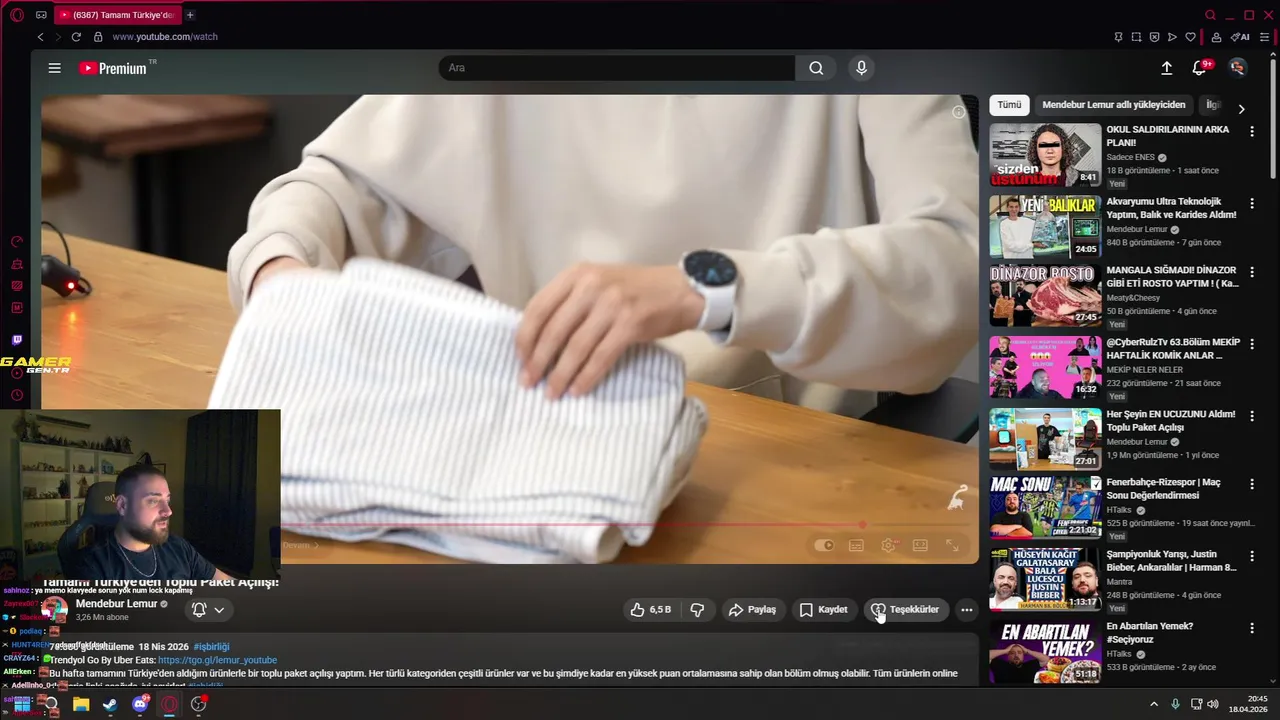
Task: Open Windows File Explorer from taskbar
Action: 81,704
